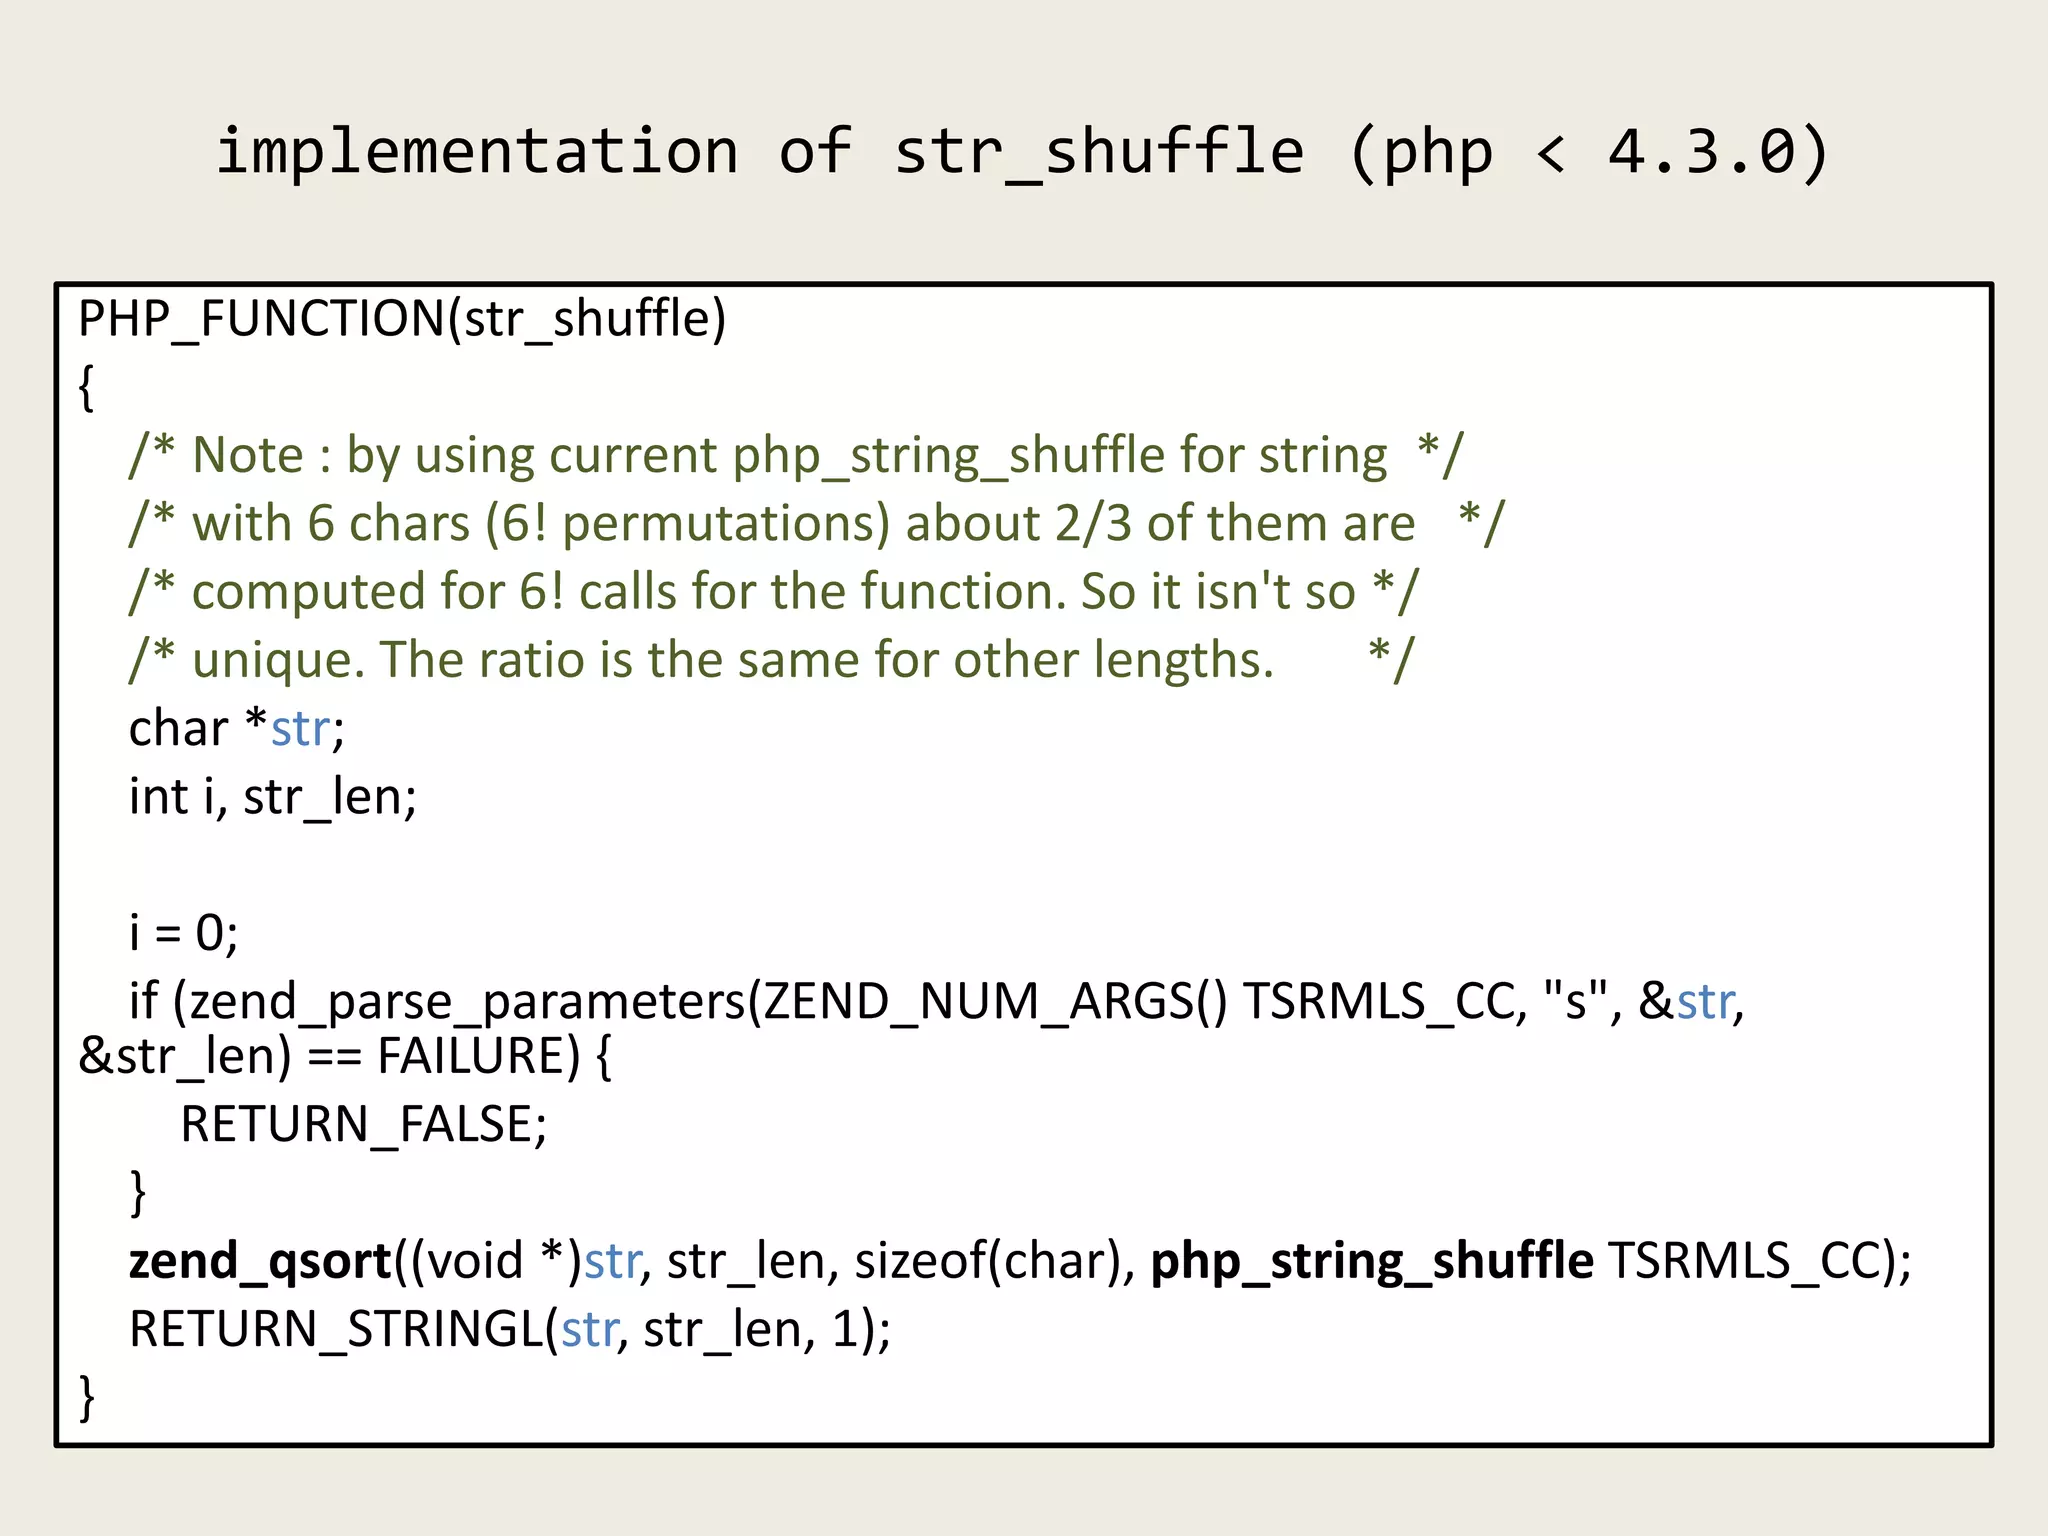Click the final closing brace of the function

pos(87,1398)
